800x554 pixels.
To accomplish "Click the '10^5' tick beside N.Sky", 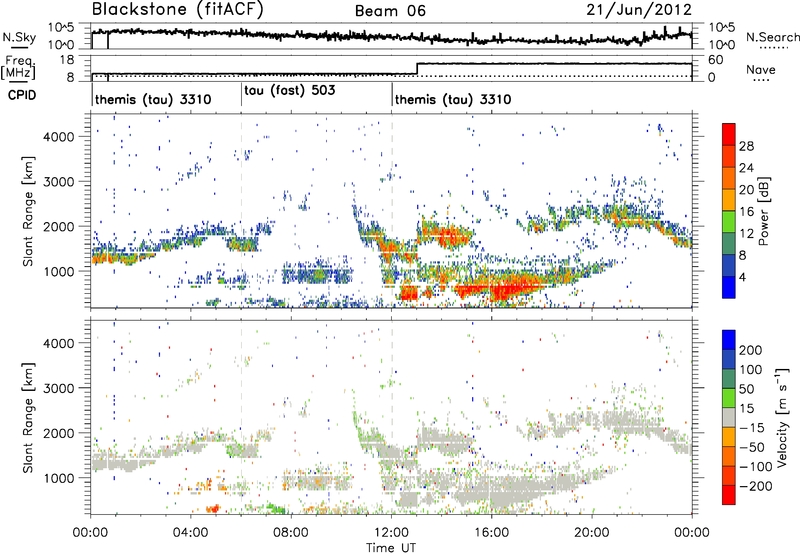I will point(61,28).
